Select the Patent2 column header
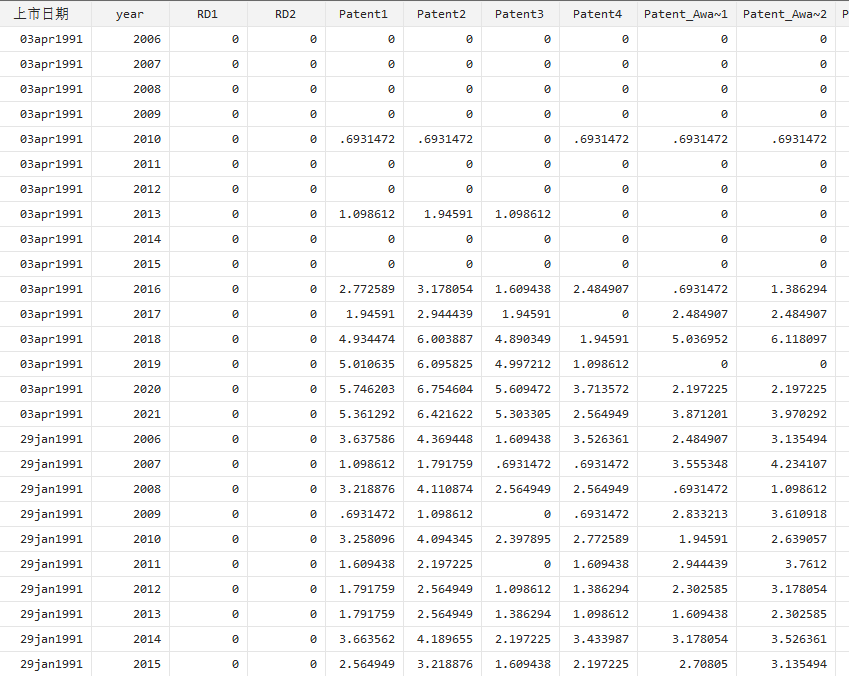The width and height of the screenshot is (849, 676). 442,14
